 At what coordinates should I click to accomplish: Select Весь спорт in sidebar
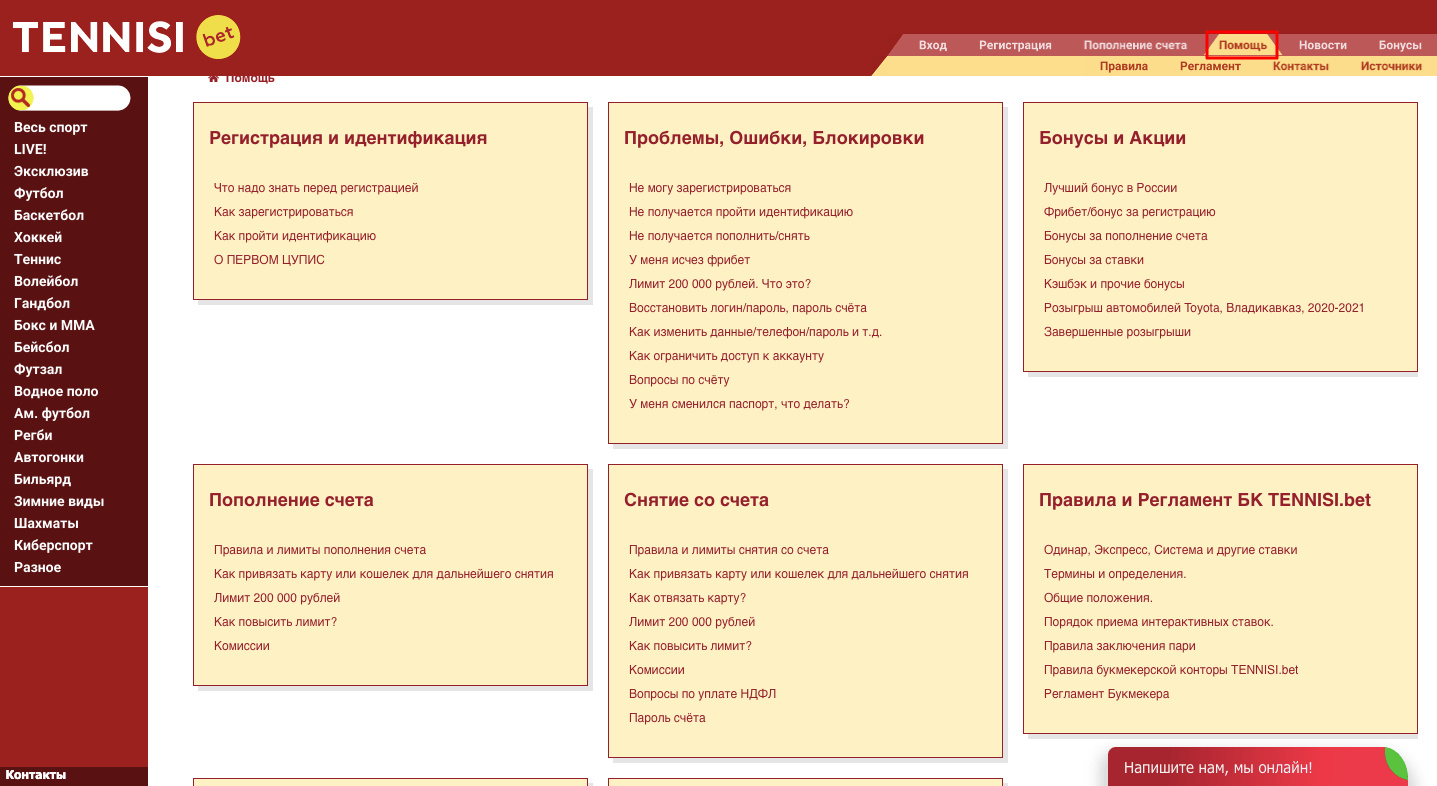pos(51,127)
